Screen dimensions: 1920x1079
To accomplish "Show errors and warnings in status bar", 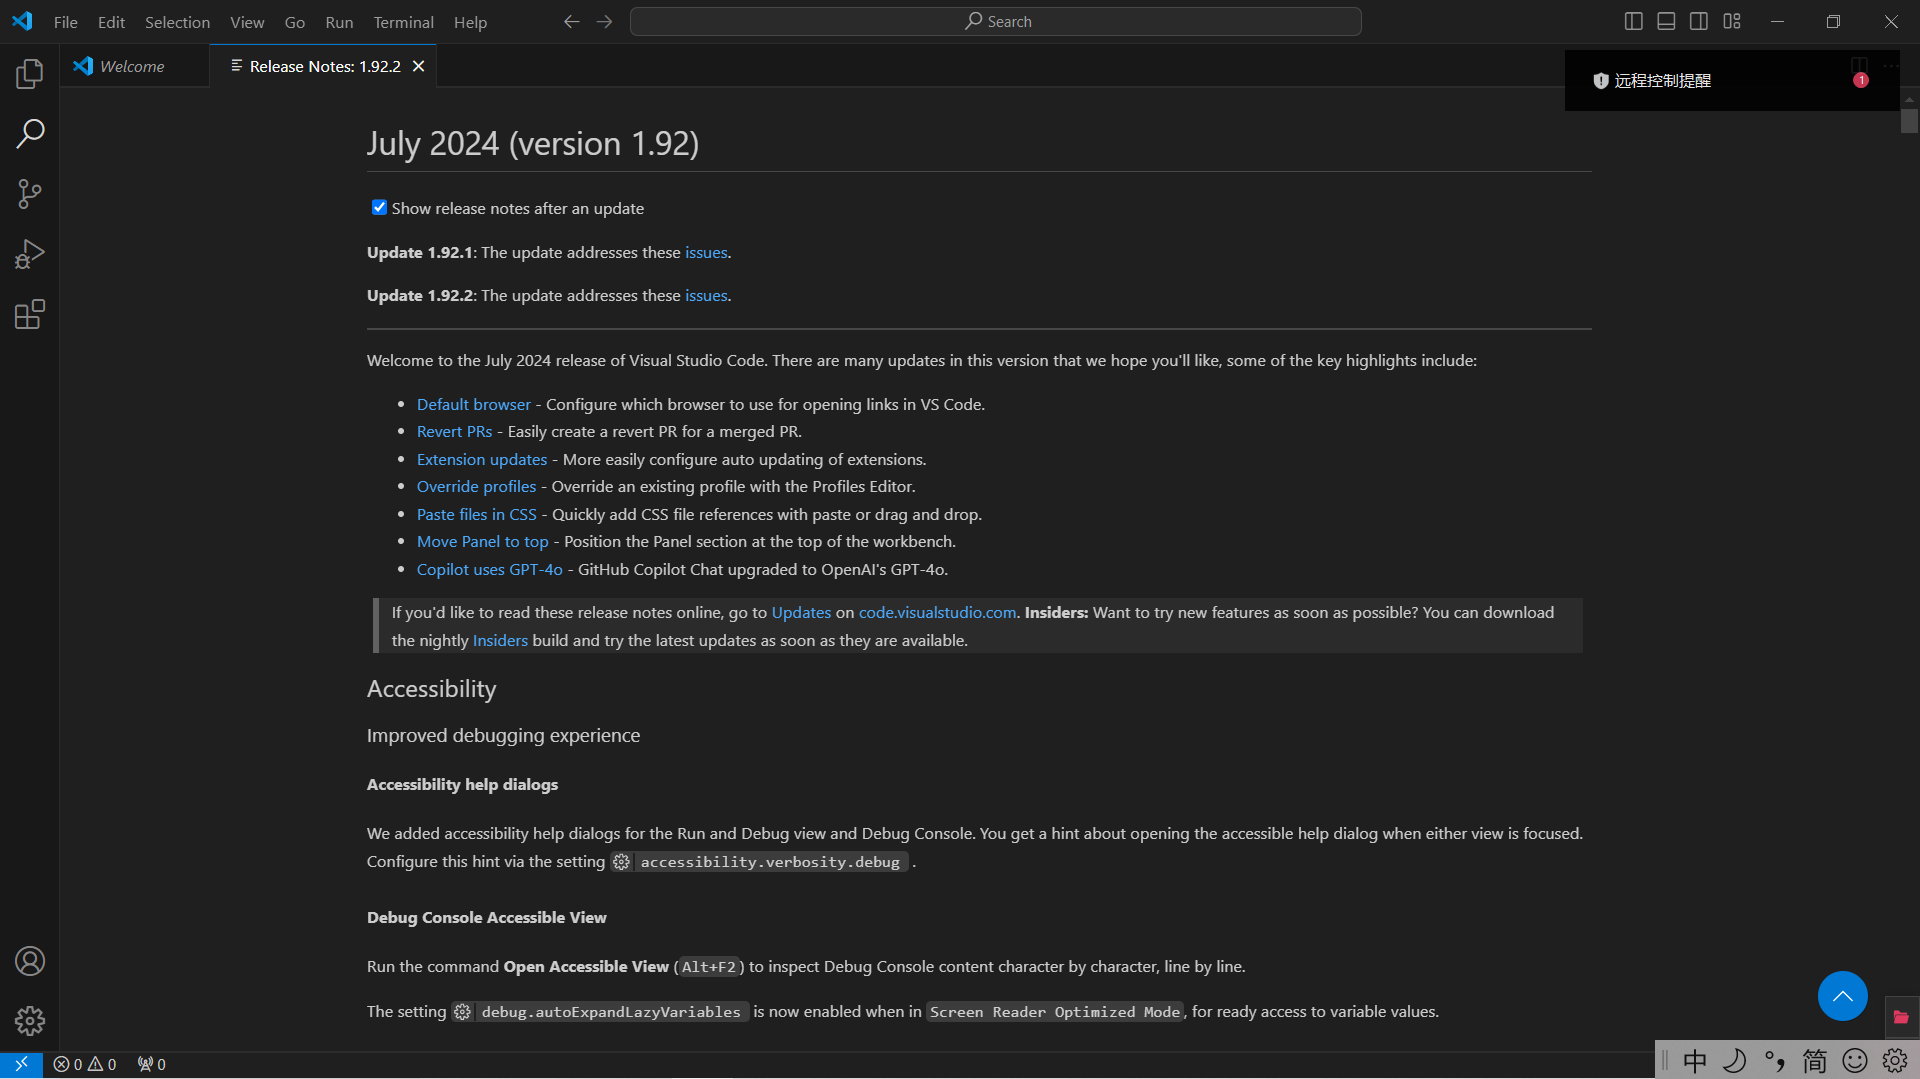I will 85,1064.
